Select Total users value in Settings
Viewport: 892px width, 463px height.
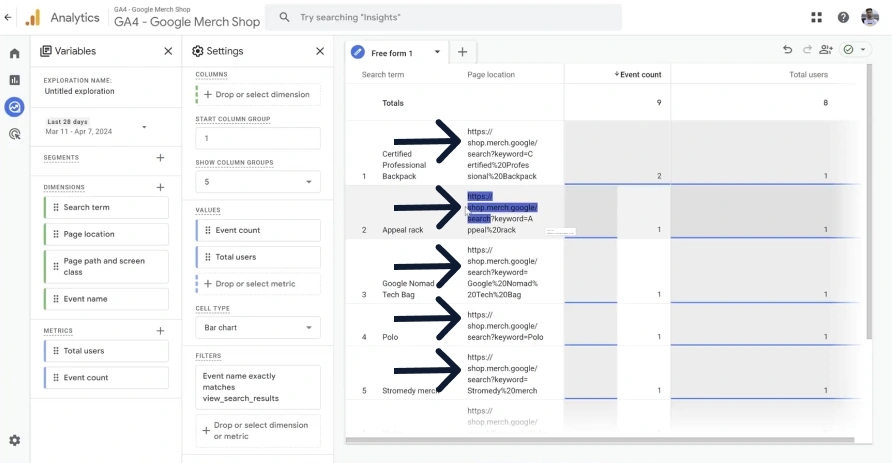click(258, 257)
